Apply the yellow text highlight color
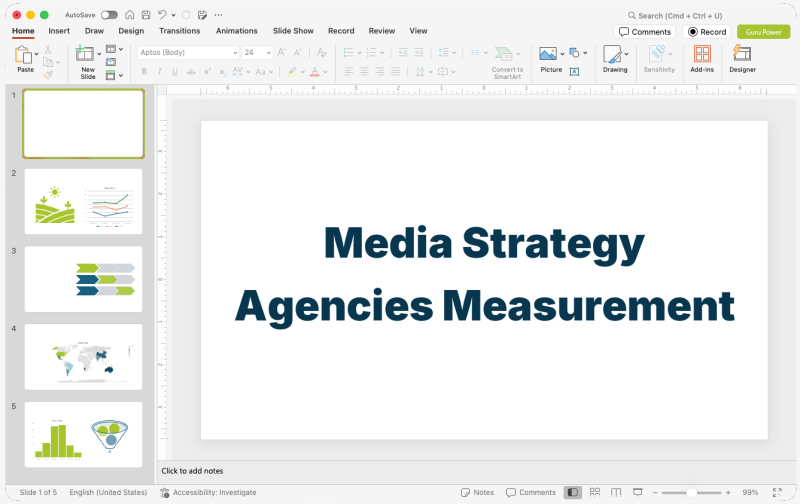This screenshot has width=800, height=504. pos(292,72)
